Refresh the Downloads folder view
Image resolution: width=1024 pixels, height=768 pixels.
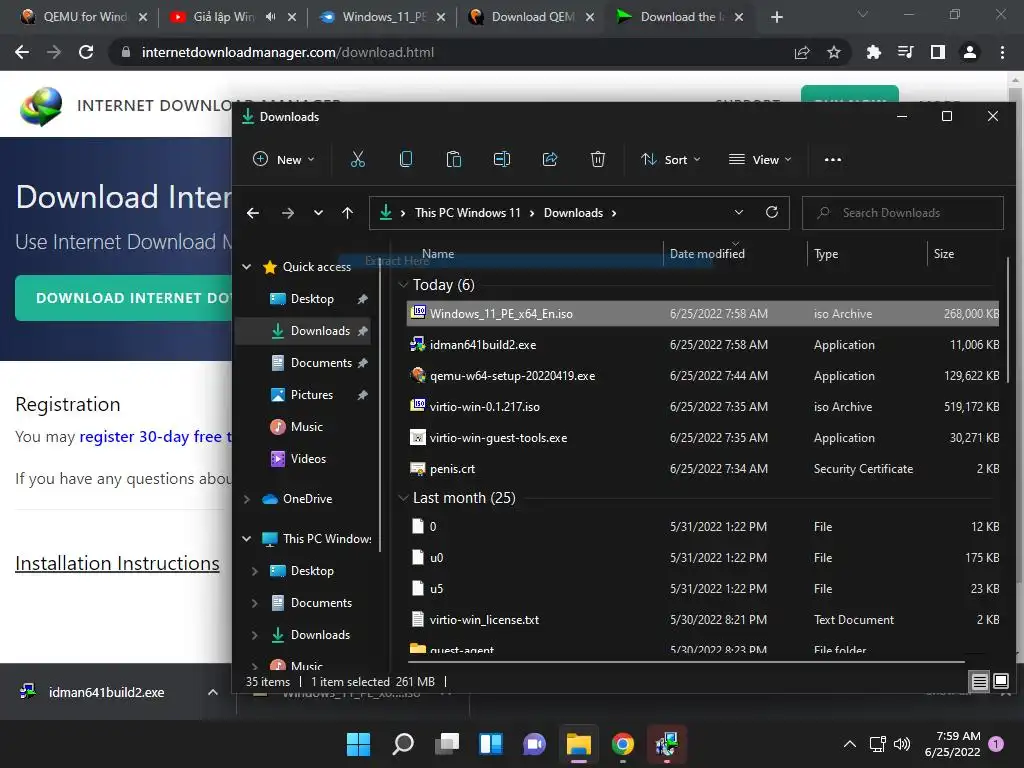(772, 212)
